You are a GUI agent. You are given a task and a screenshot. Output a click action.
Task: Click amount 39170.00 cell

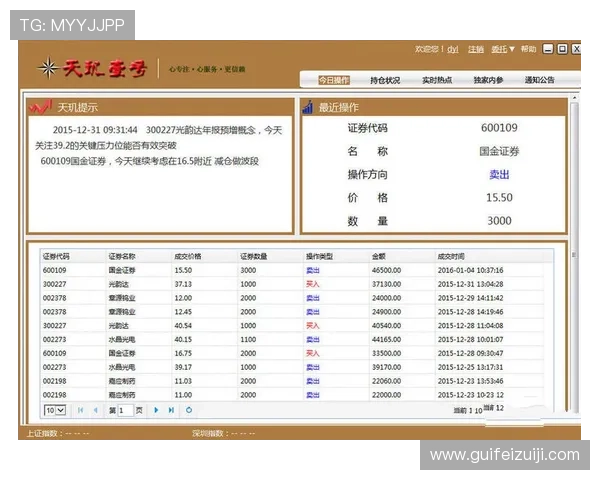386,367
